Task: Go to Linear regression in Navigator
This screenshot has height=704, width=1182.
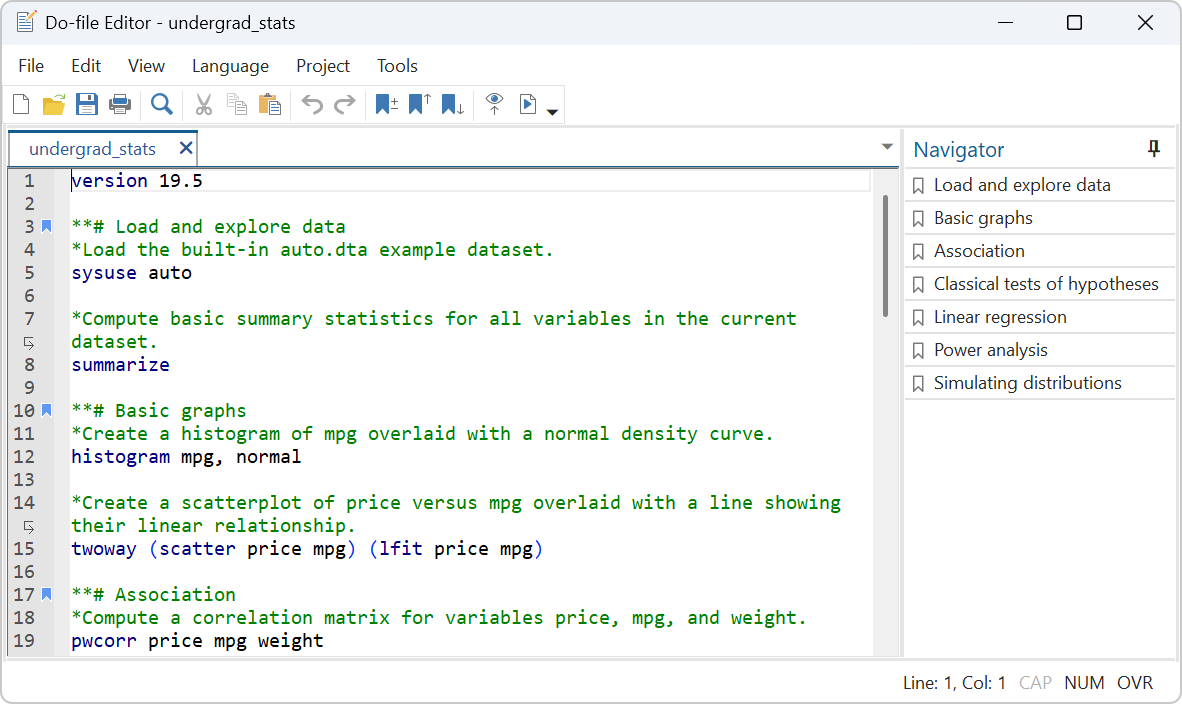Action: [1000, 317]
